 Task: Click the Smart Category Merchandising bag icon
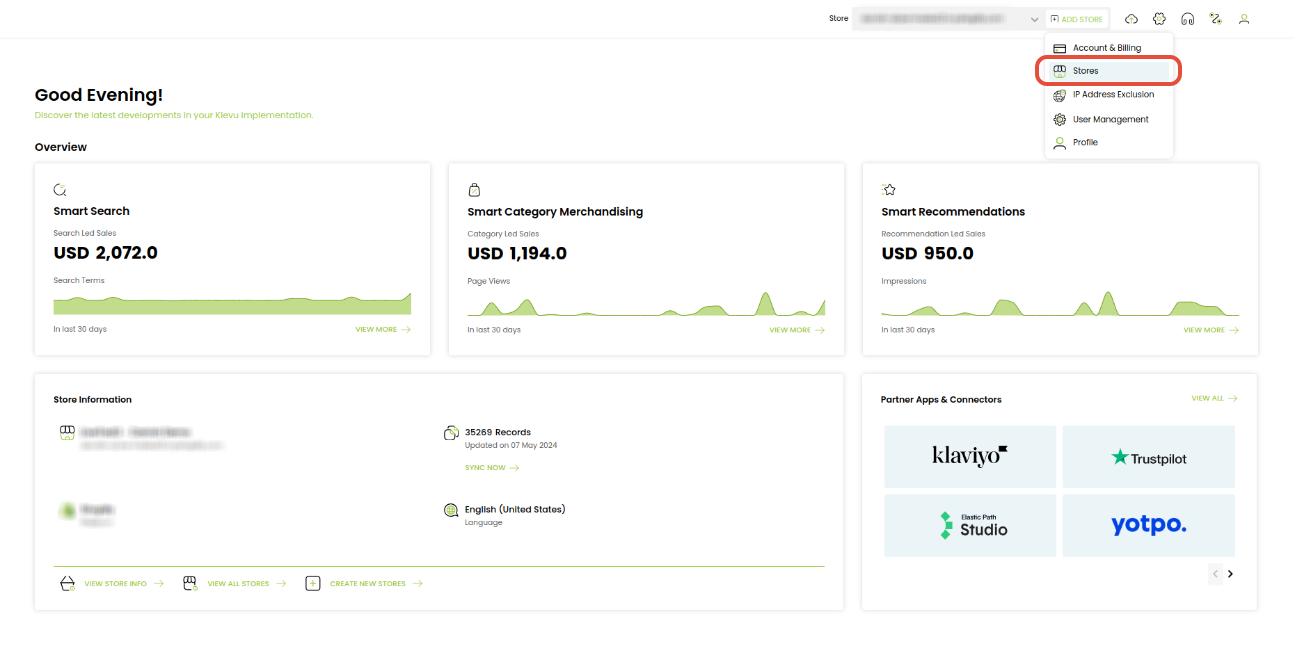click(474, 189)
